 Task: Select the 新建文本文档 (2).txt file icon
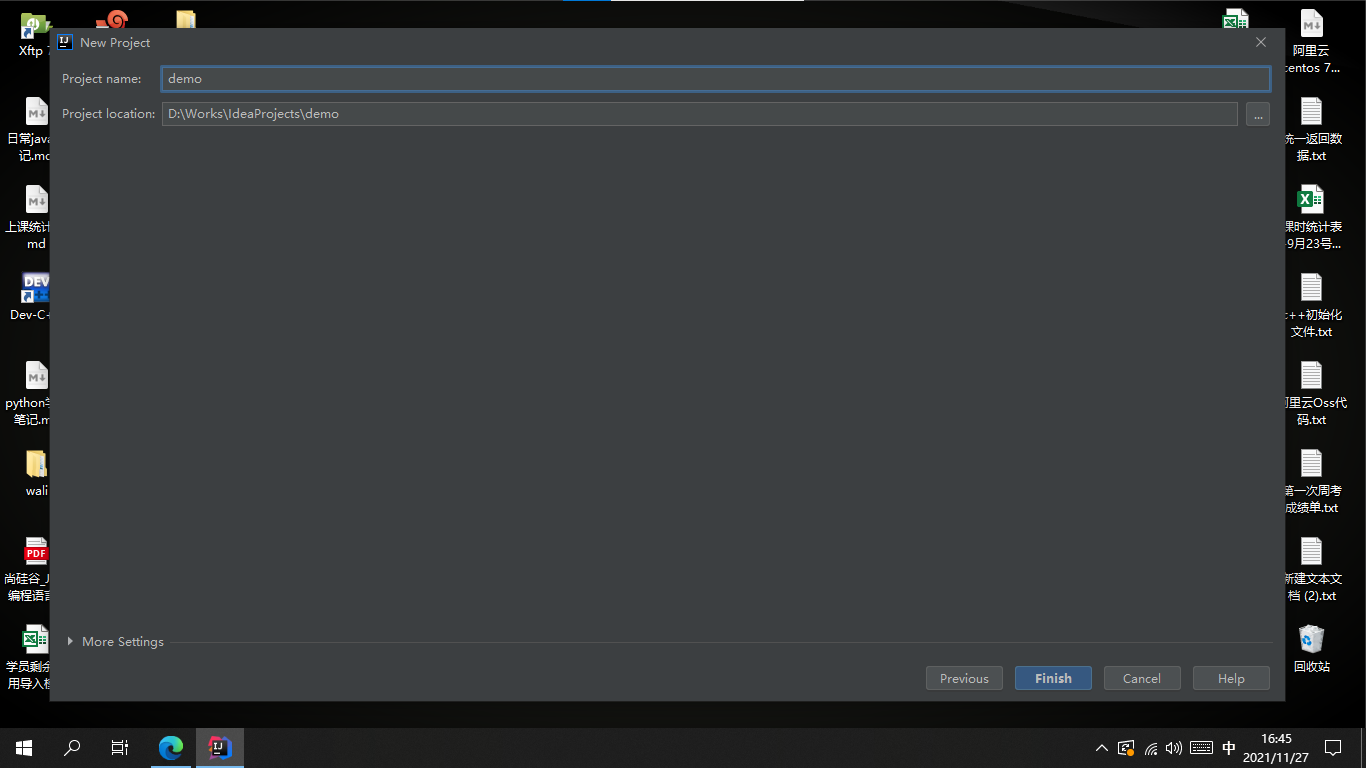[x=1311, y=570]
